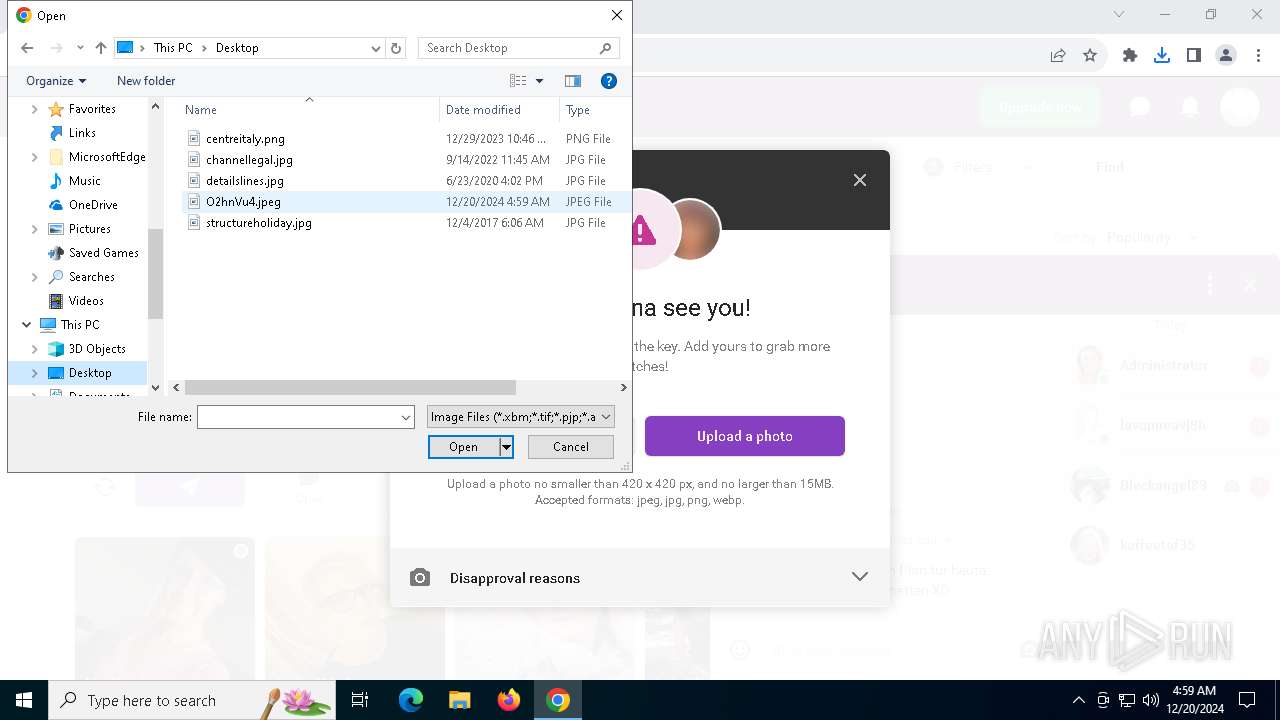Go back in Open dialog navigation
1280x720 pixels.
tap(27, 48)
